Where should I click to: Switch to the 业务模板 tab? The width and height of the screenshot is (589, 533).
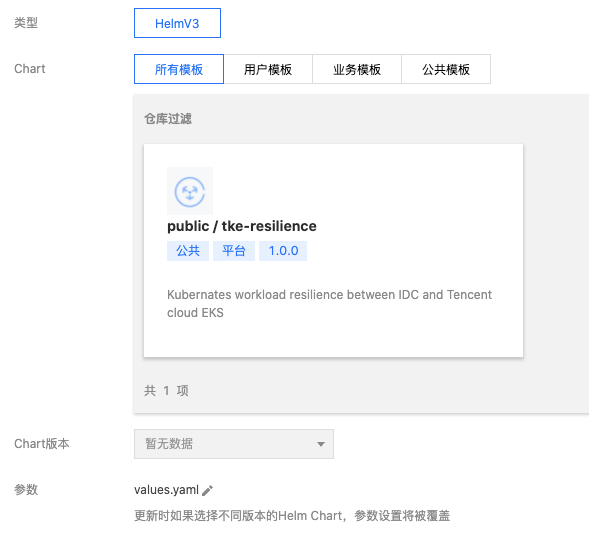(357, 69)
